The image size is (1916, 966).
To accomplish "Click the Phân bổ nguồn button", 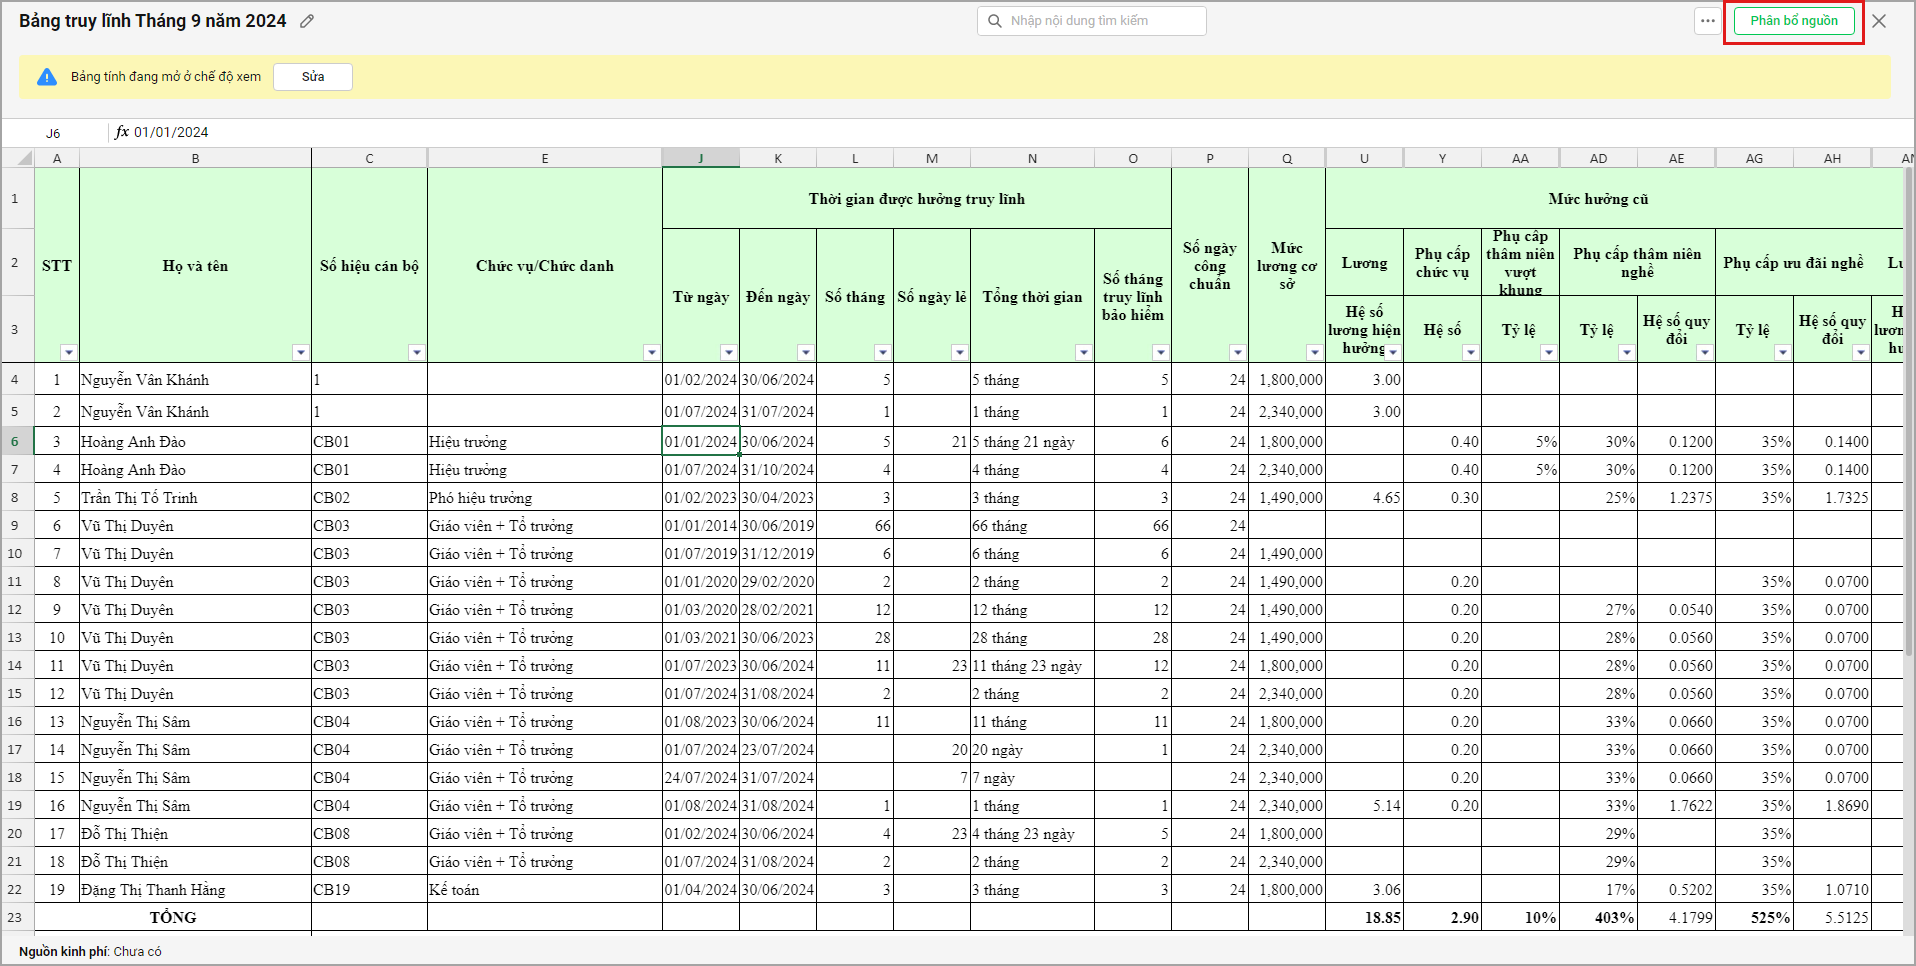I will 1793,21.
